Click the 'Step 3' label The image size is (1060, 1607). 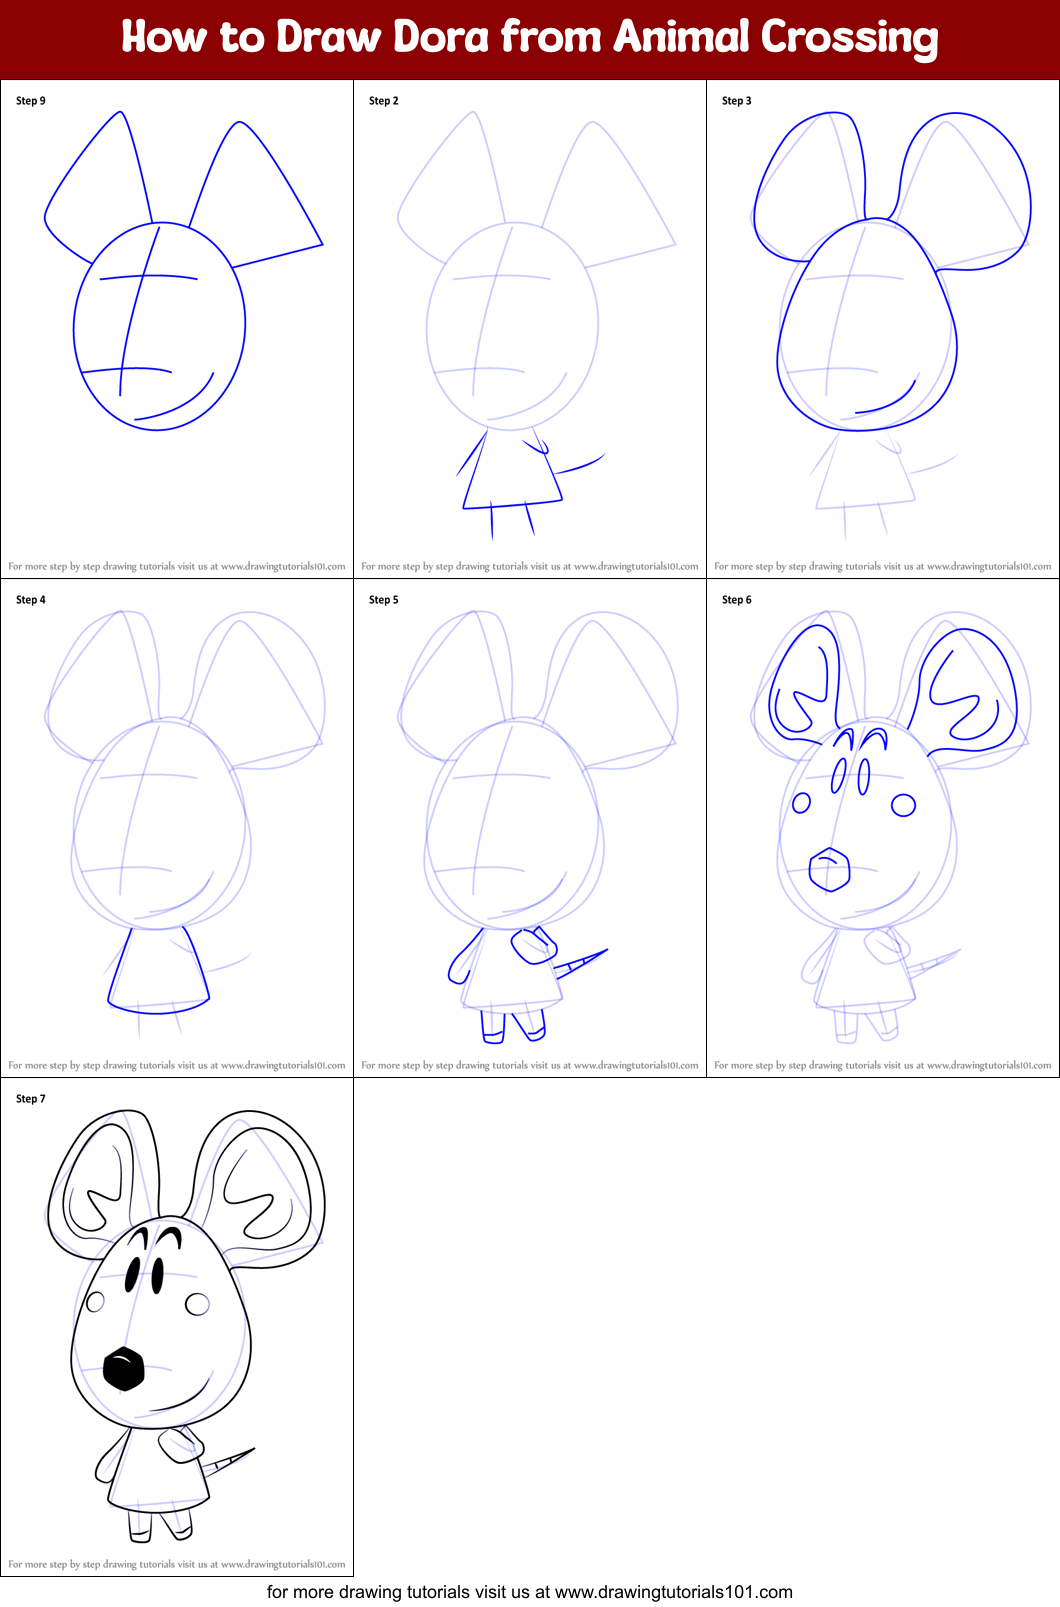tap(737, 101)
